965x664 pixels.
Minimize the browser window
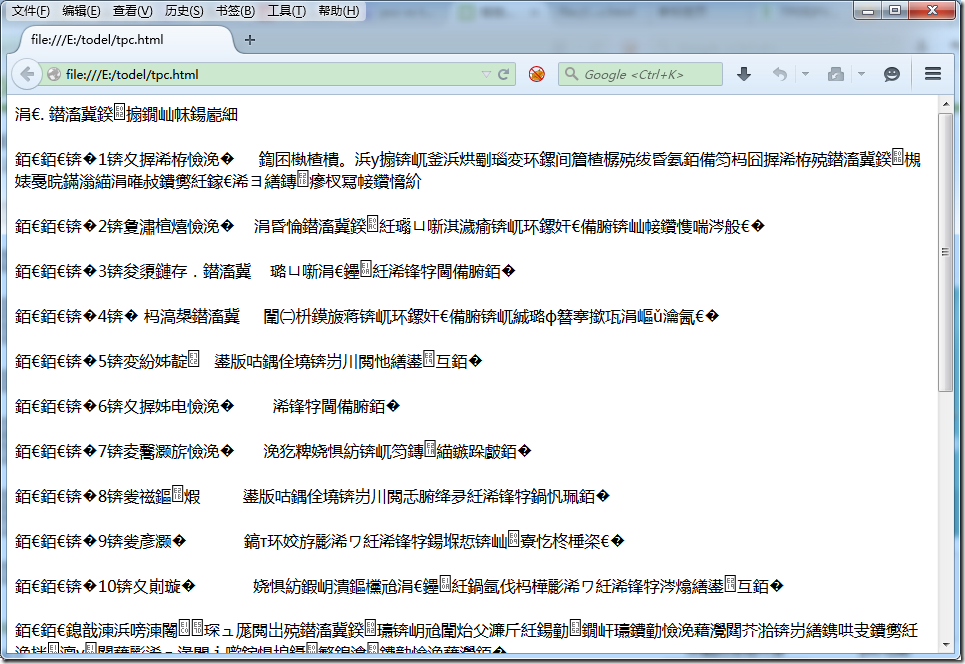pyautogui.click(x=868, y=10)
